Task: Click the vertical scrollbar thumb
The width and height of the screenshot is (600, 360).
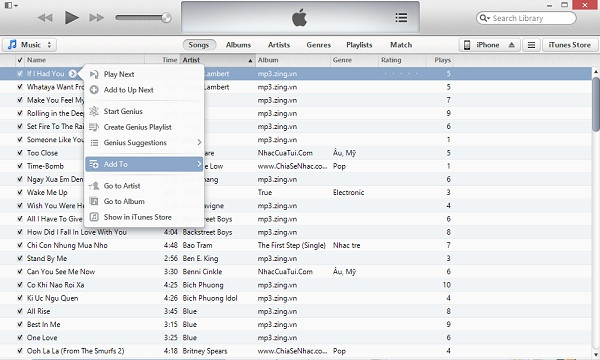Action: [596, 104]
